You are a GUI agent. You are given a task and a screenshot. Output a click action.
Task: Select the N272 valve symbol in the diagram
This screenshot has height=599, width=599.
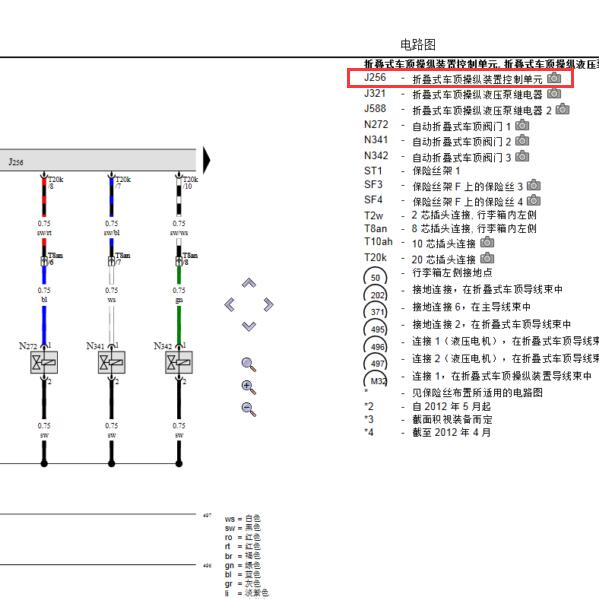pyautogui.click(x=44, y=362)
